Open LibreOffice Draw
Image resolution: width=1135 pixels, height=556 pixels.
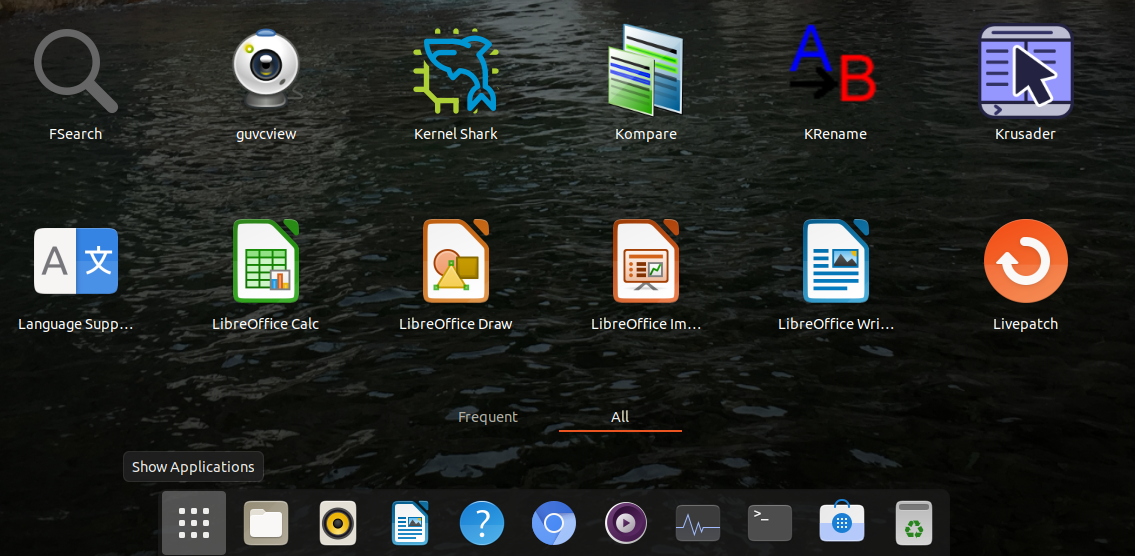pyautogui.click(x=456, y=261)
